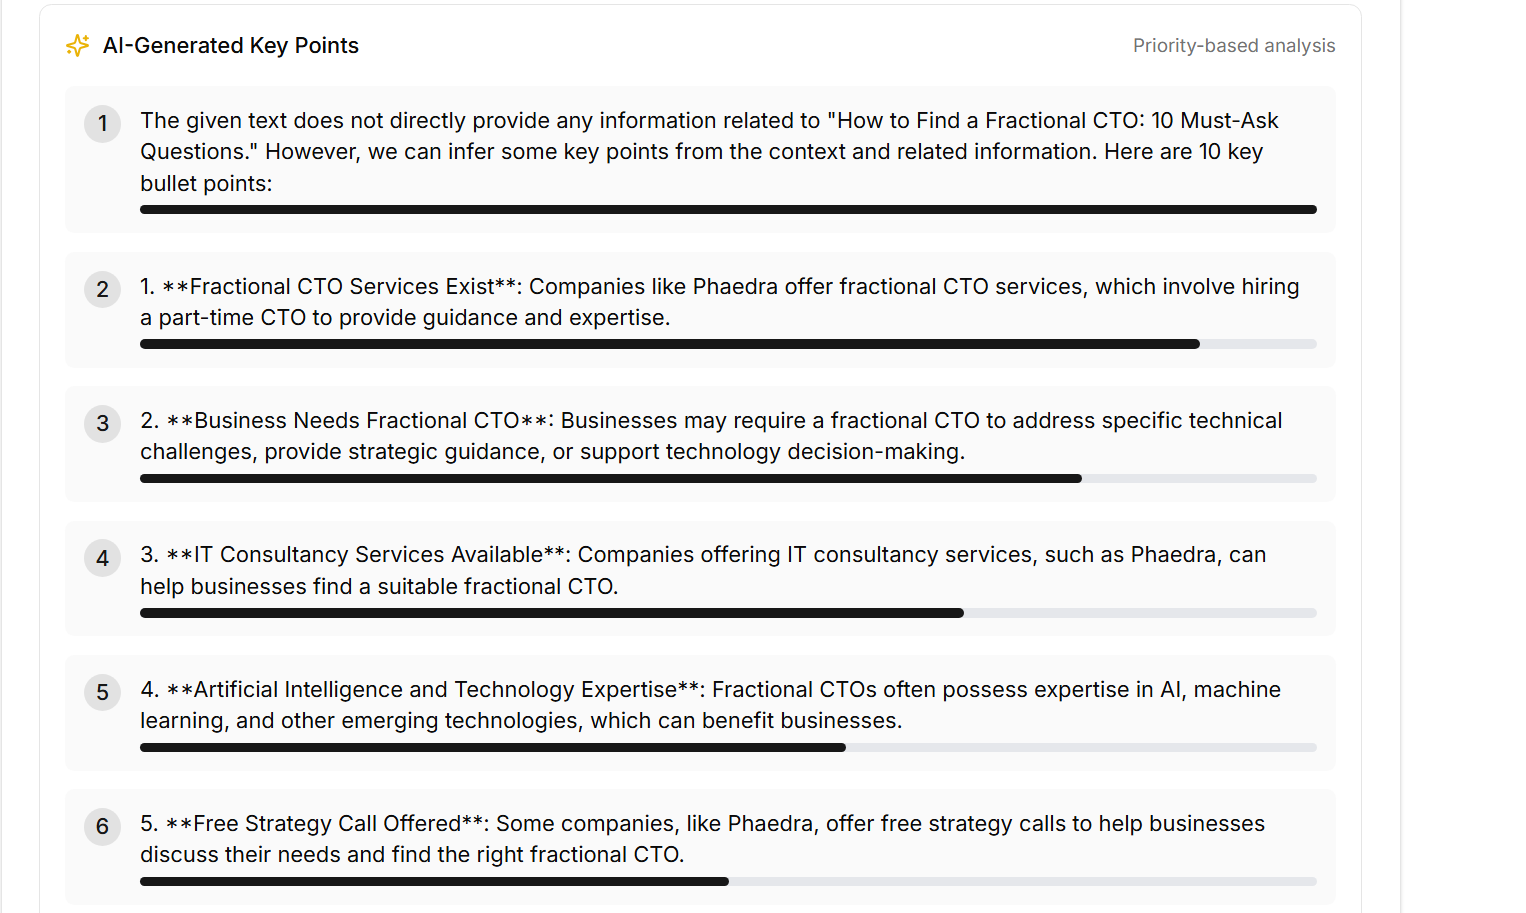The width and height of the screenshot is (1526, 913).
Task: Select the IT Consultancy Services Available text
Action: coord(703,570)
